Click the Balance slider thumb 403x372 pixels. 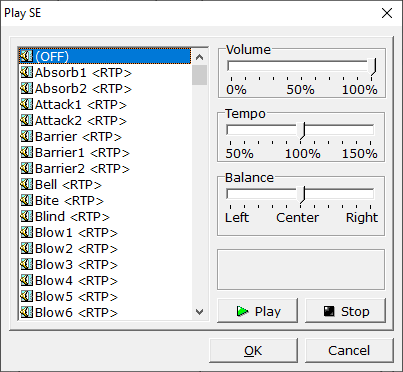302,195
